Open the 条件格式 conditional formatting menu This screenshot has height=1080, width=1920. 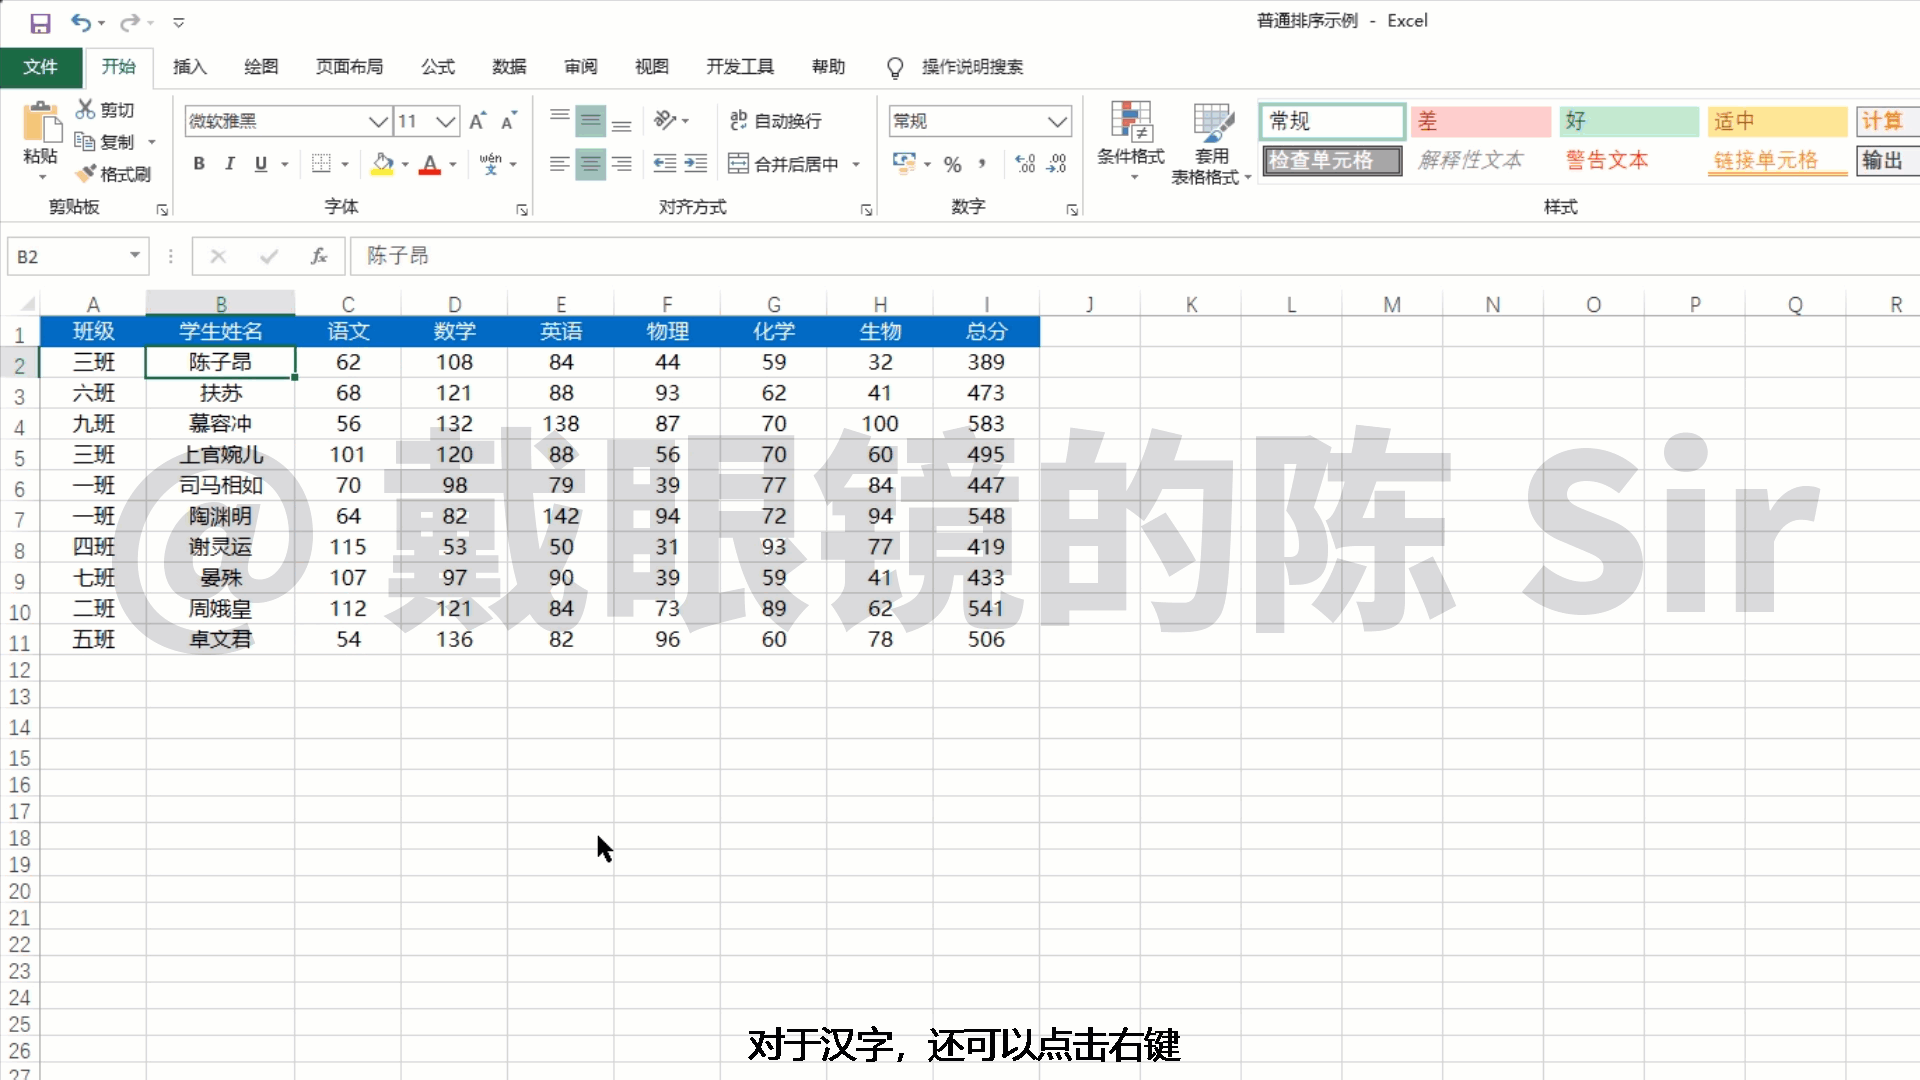[x=1131, y=140]
